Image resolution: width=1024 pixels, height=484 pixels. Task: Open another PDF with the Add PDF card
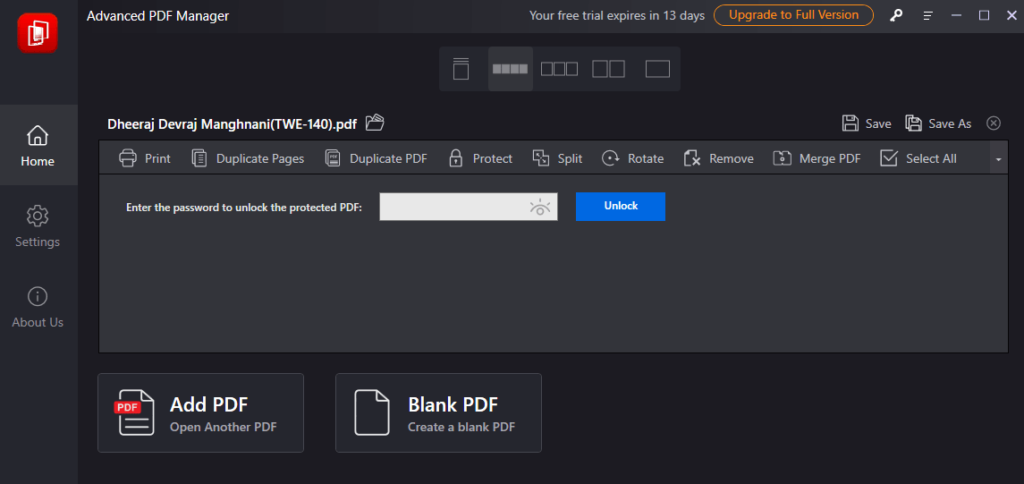pyautogui.click(x=200, y=413)
